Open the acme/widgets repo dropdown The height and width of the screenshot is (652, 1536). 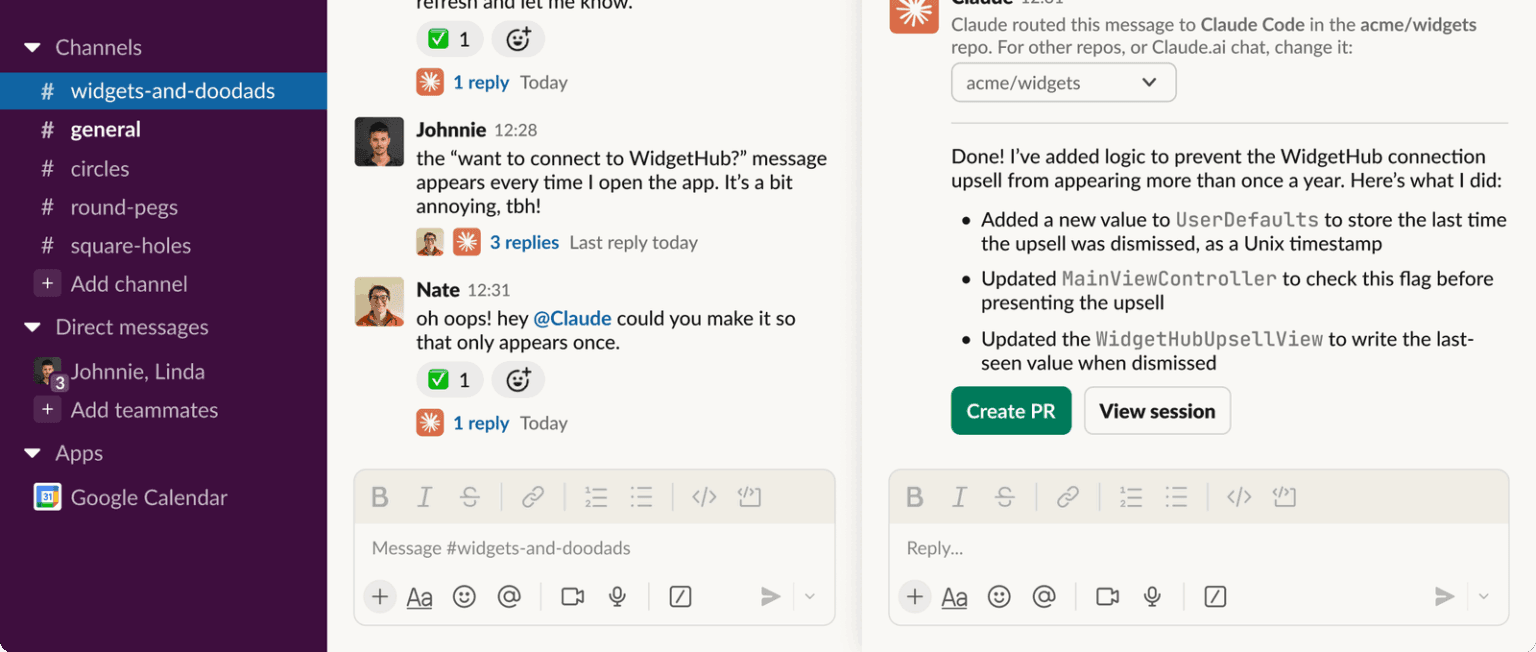[1063, 83]
